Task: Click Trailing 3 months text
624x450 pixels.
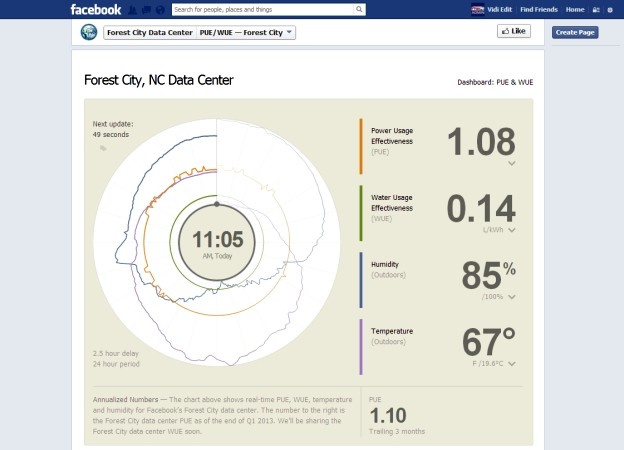Action: [x=397, y=431]
